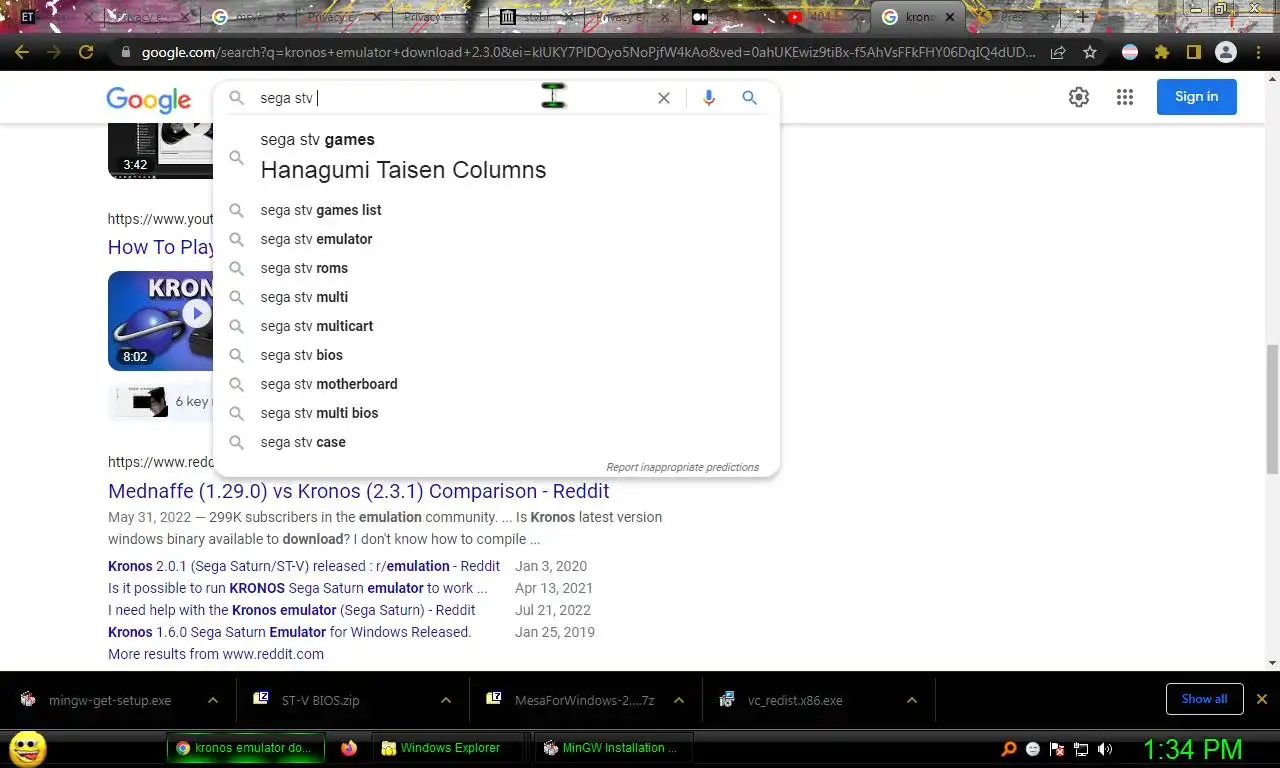Click the page vertical scrollbar thumb
1280x768 pixels.
pyautogui.click(x=1272, y=408)
